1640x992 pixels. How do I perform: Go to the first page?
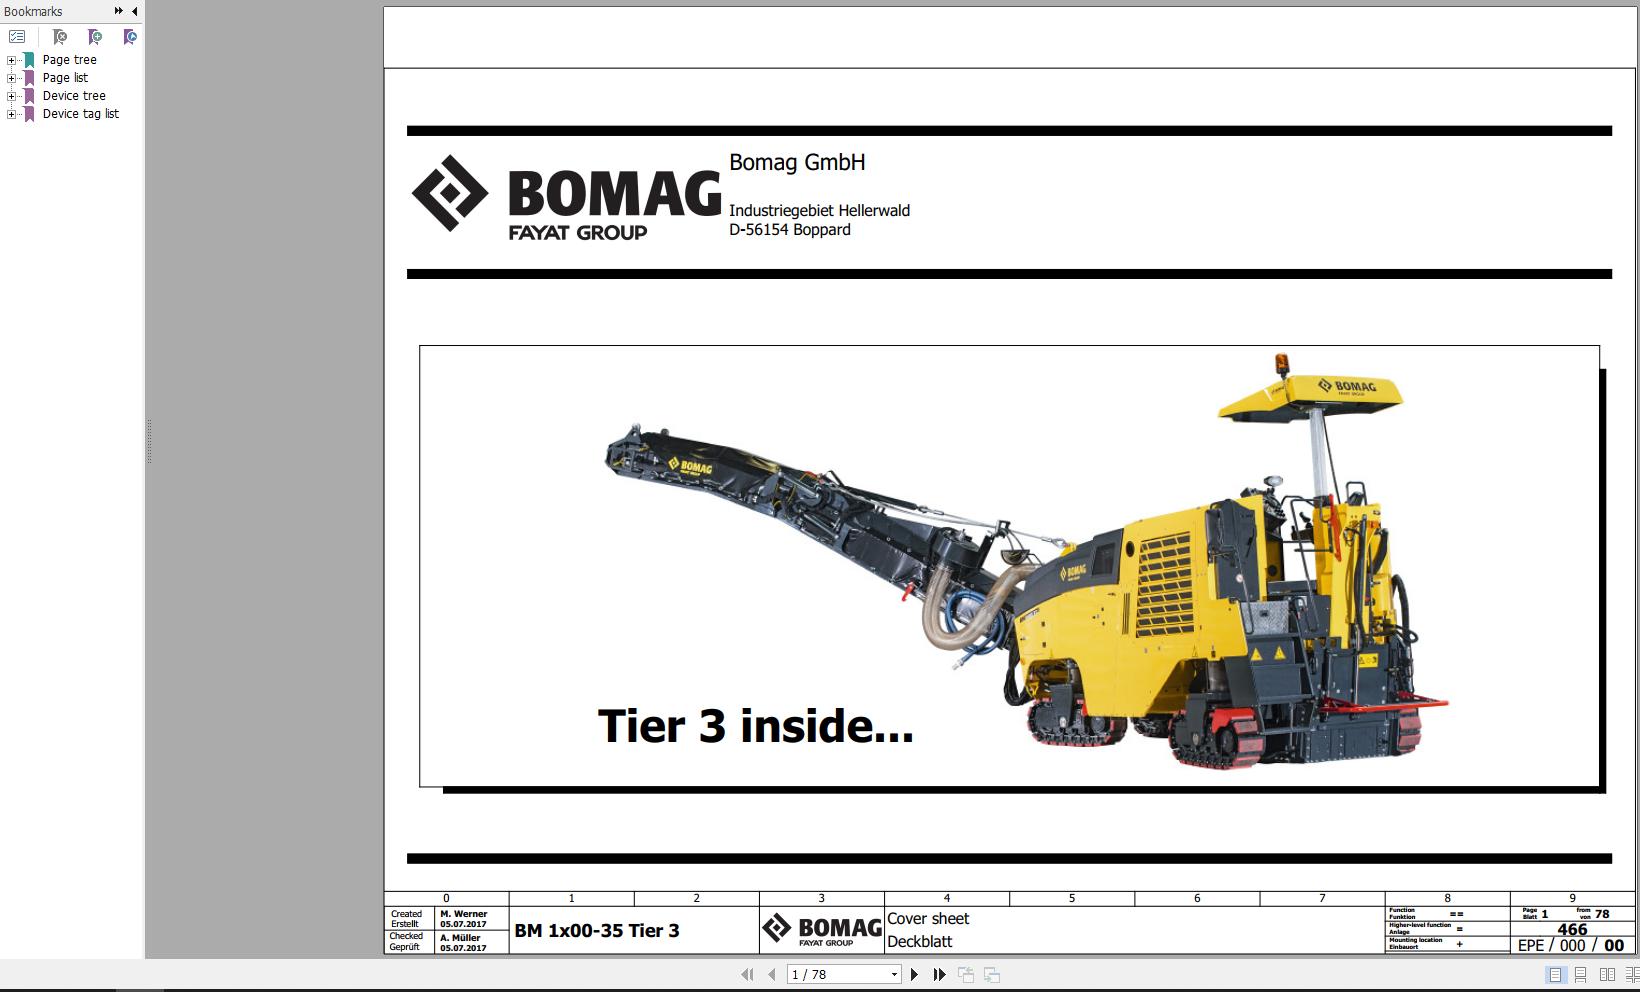747,974
